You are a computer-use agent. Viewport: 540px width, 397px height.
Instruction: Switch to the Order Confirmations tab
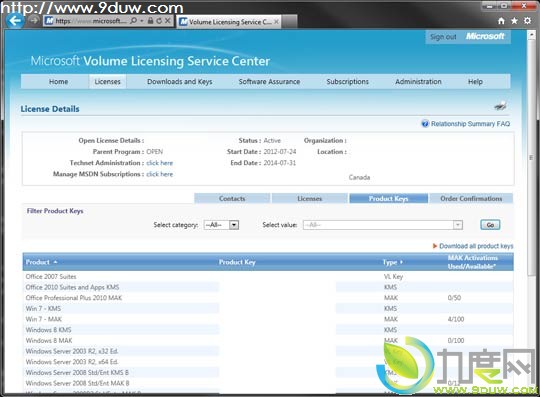[471, 198]
